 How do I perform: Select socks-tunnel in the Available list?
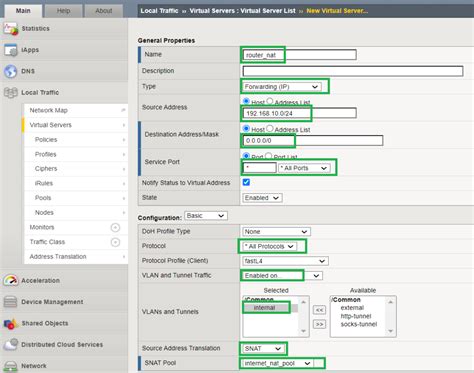point(359,324)
